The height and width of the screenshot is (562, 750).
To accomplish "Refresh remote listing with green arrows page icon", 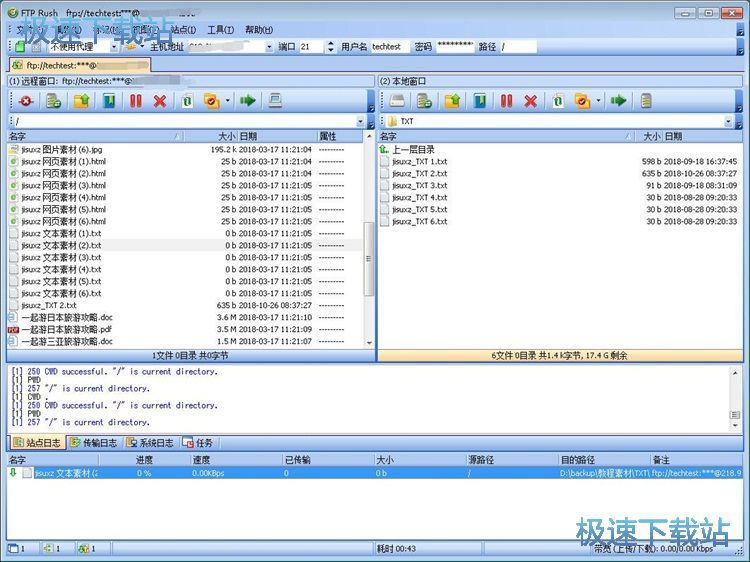I will (x=187, y=101).
